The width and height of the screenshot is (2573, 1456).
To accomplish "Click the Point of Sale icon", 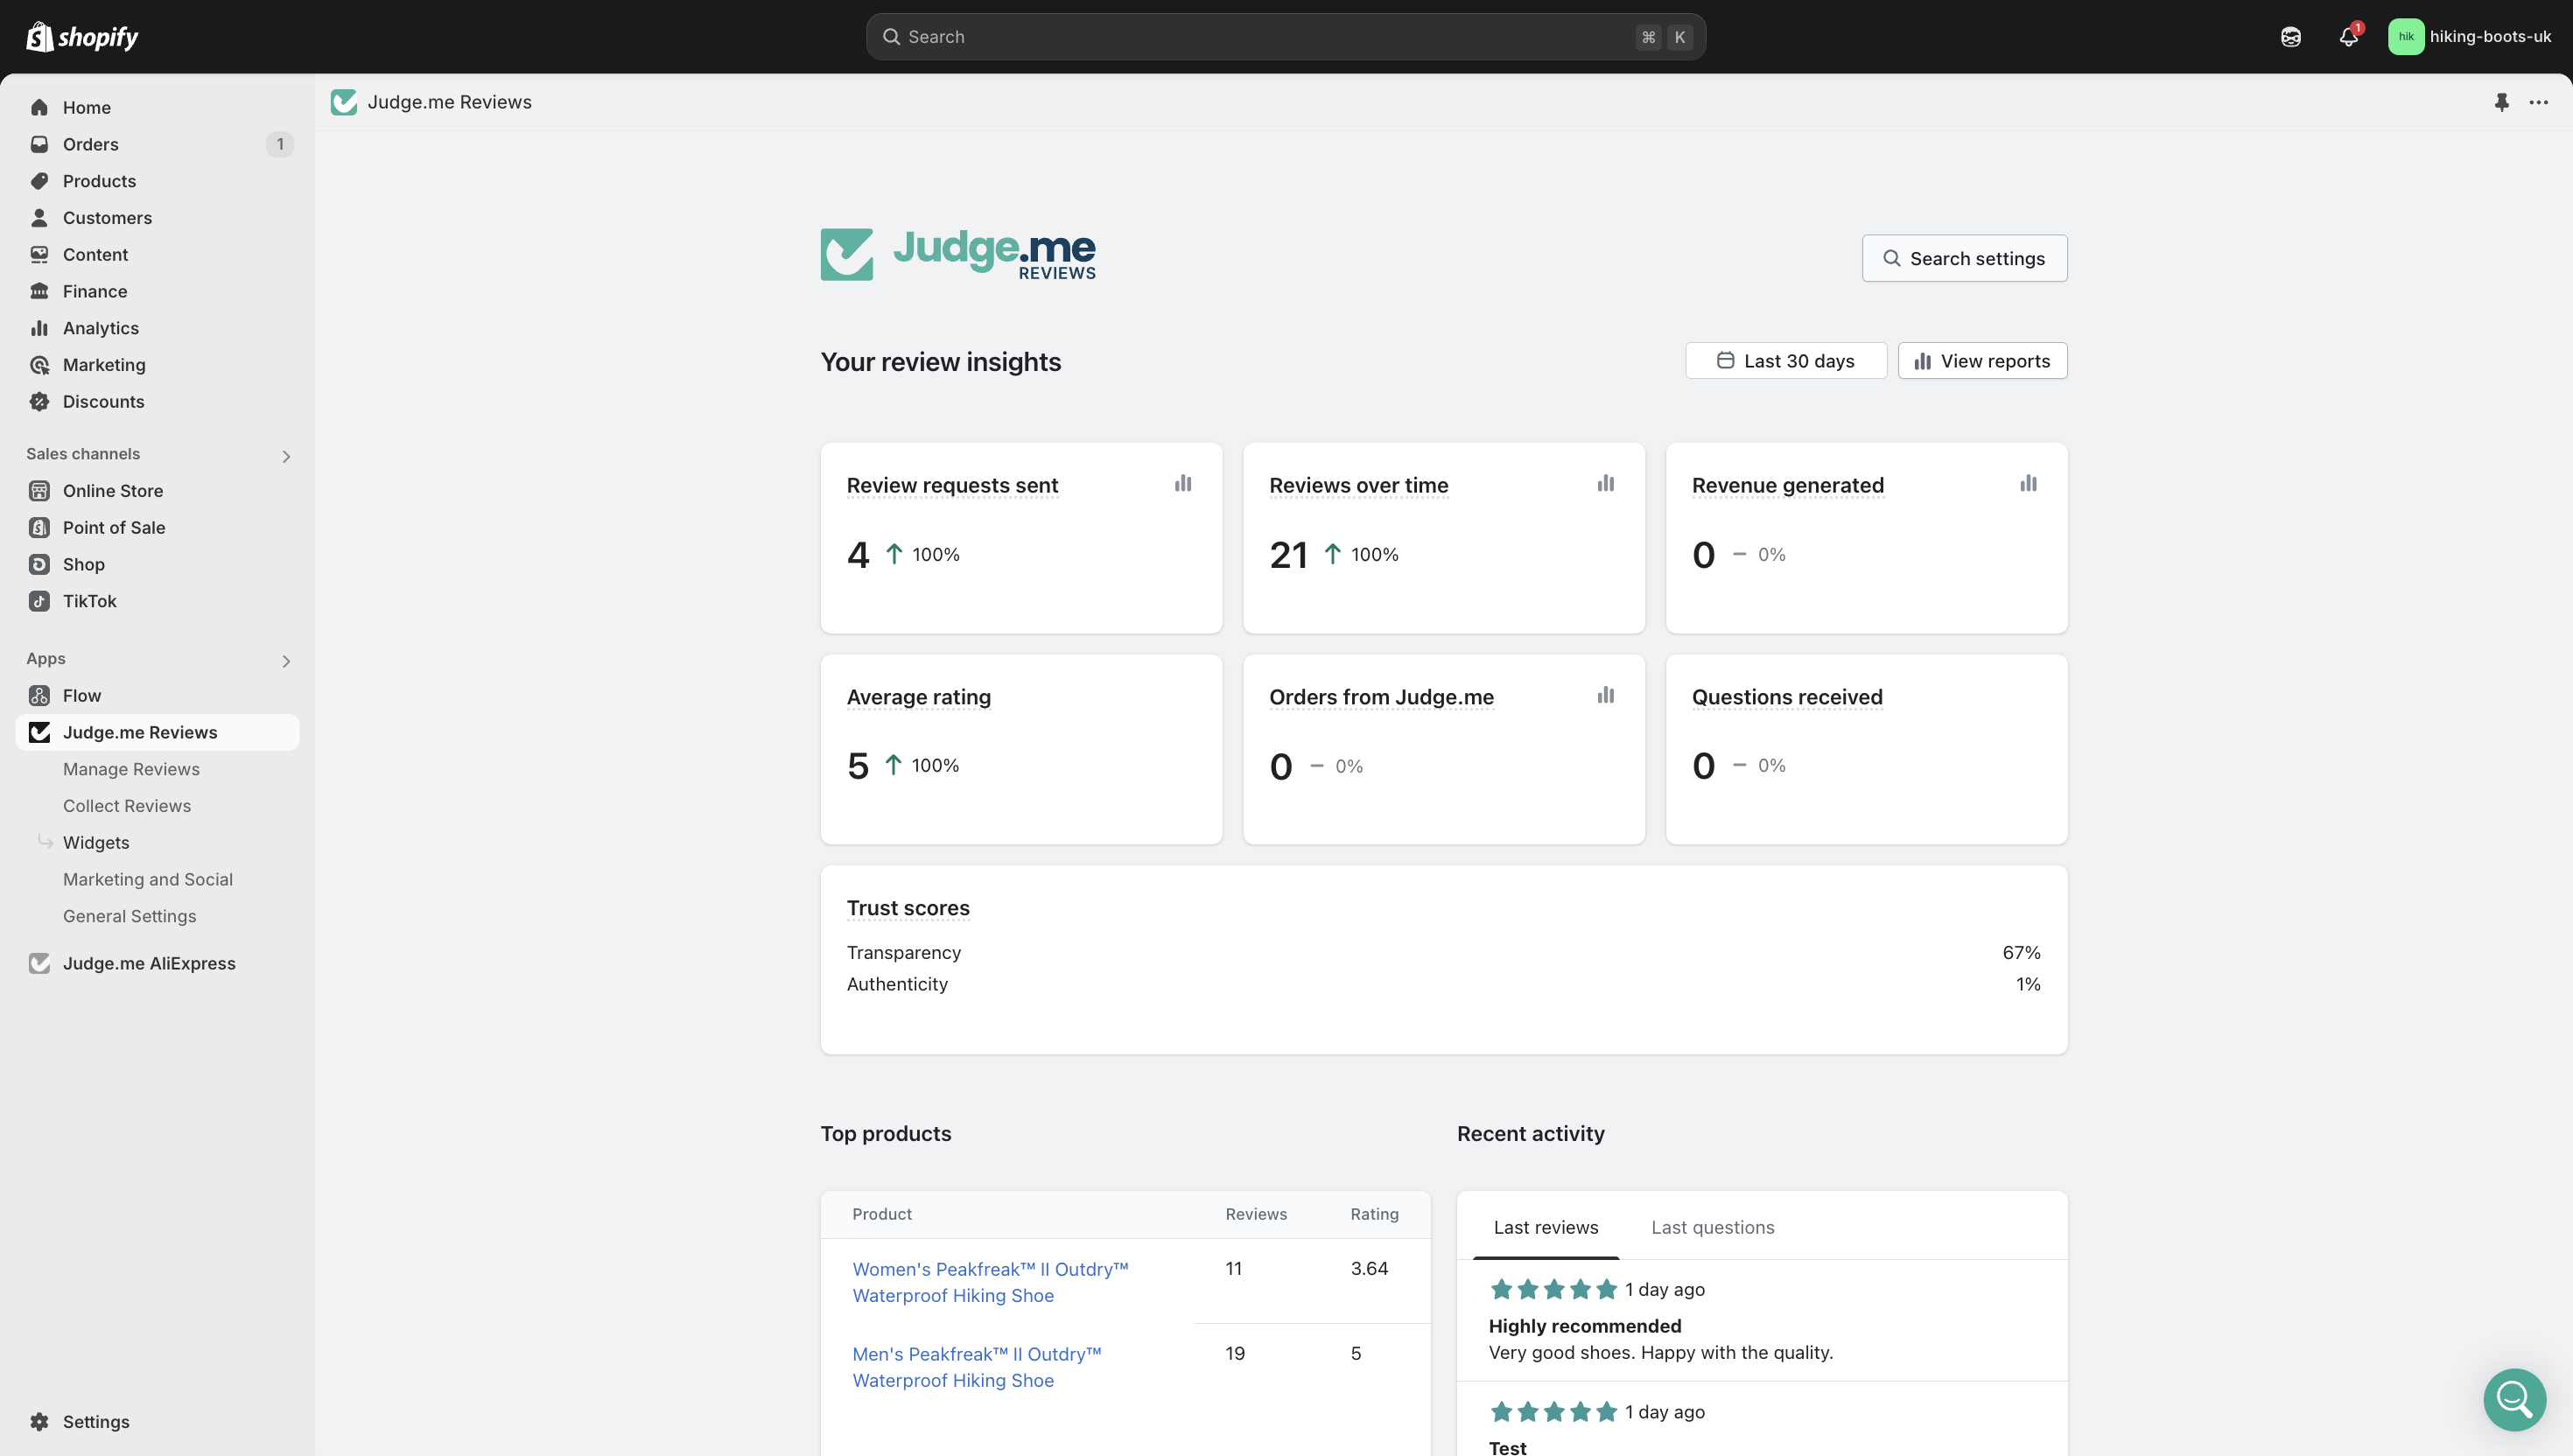I will point(39,527).
